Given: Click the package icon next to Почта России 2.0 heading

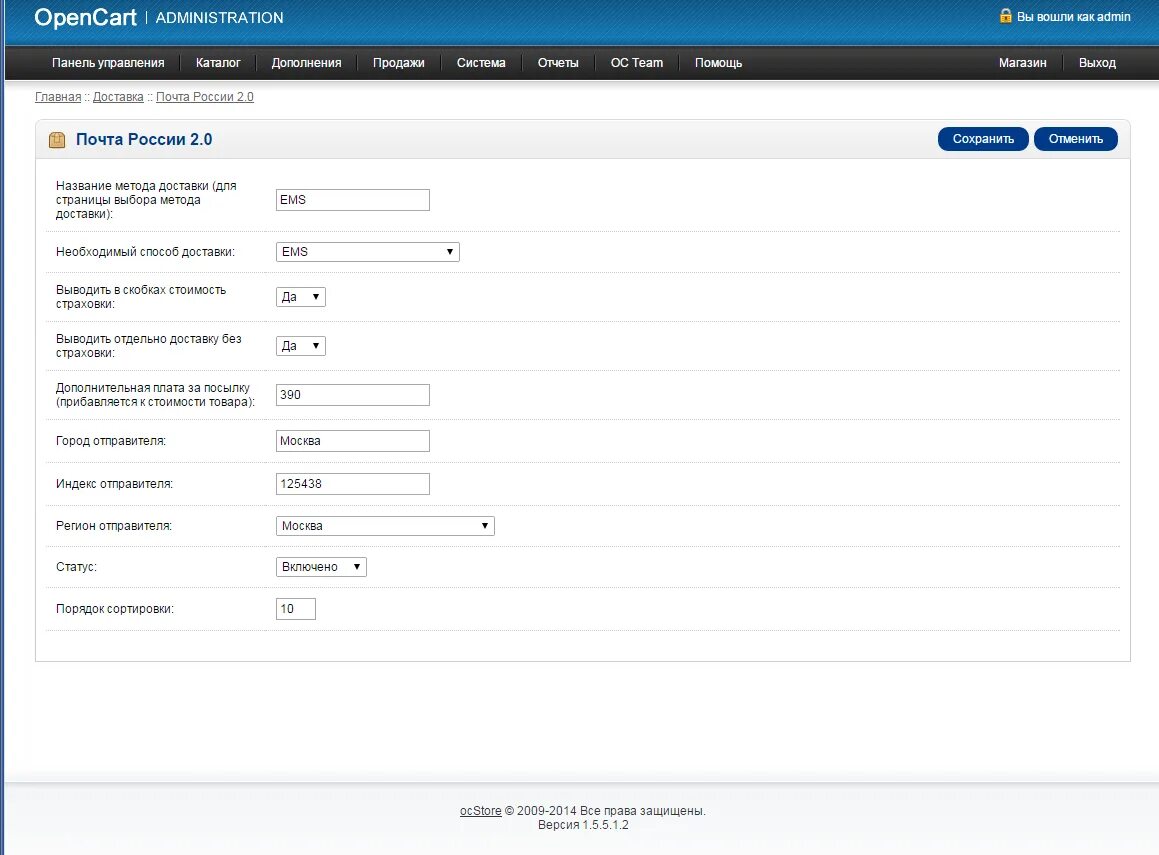Looking at the screenshot, I should click(57, 140).
